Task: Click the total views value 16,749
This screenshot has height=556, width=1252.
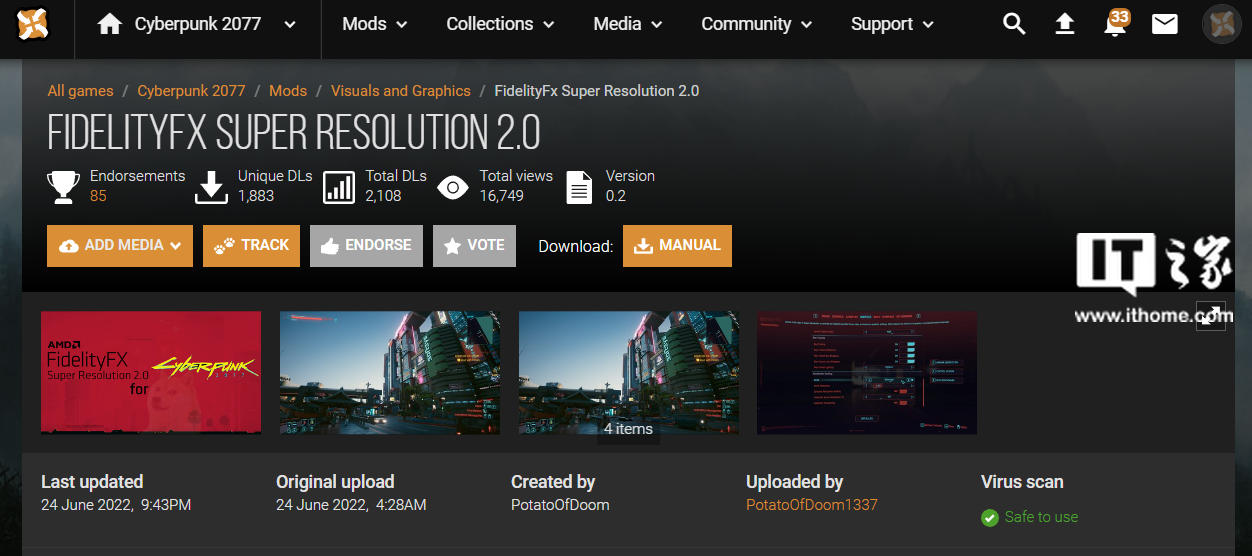Action: 501,196
